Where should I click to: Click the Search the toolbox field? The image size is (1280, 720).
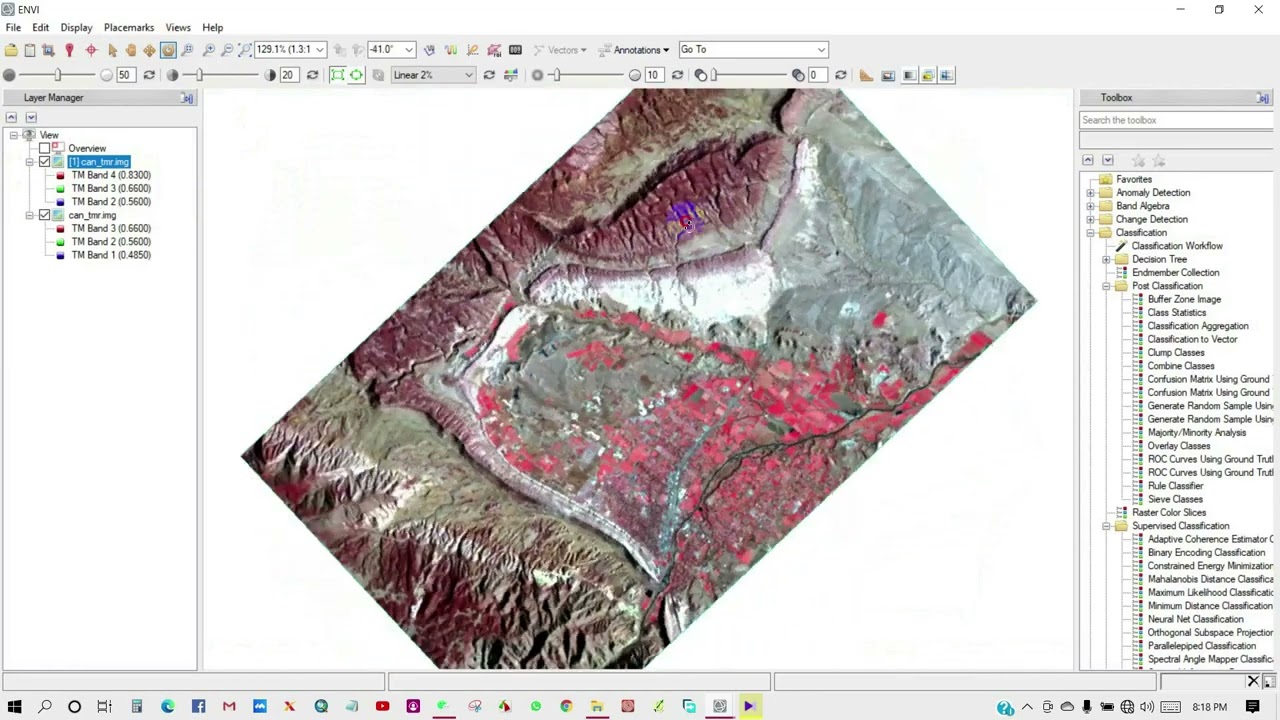[x=1176, y=120]
